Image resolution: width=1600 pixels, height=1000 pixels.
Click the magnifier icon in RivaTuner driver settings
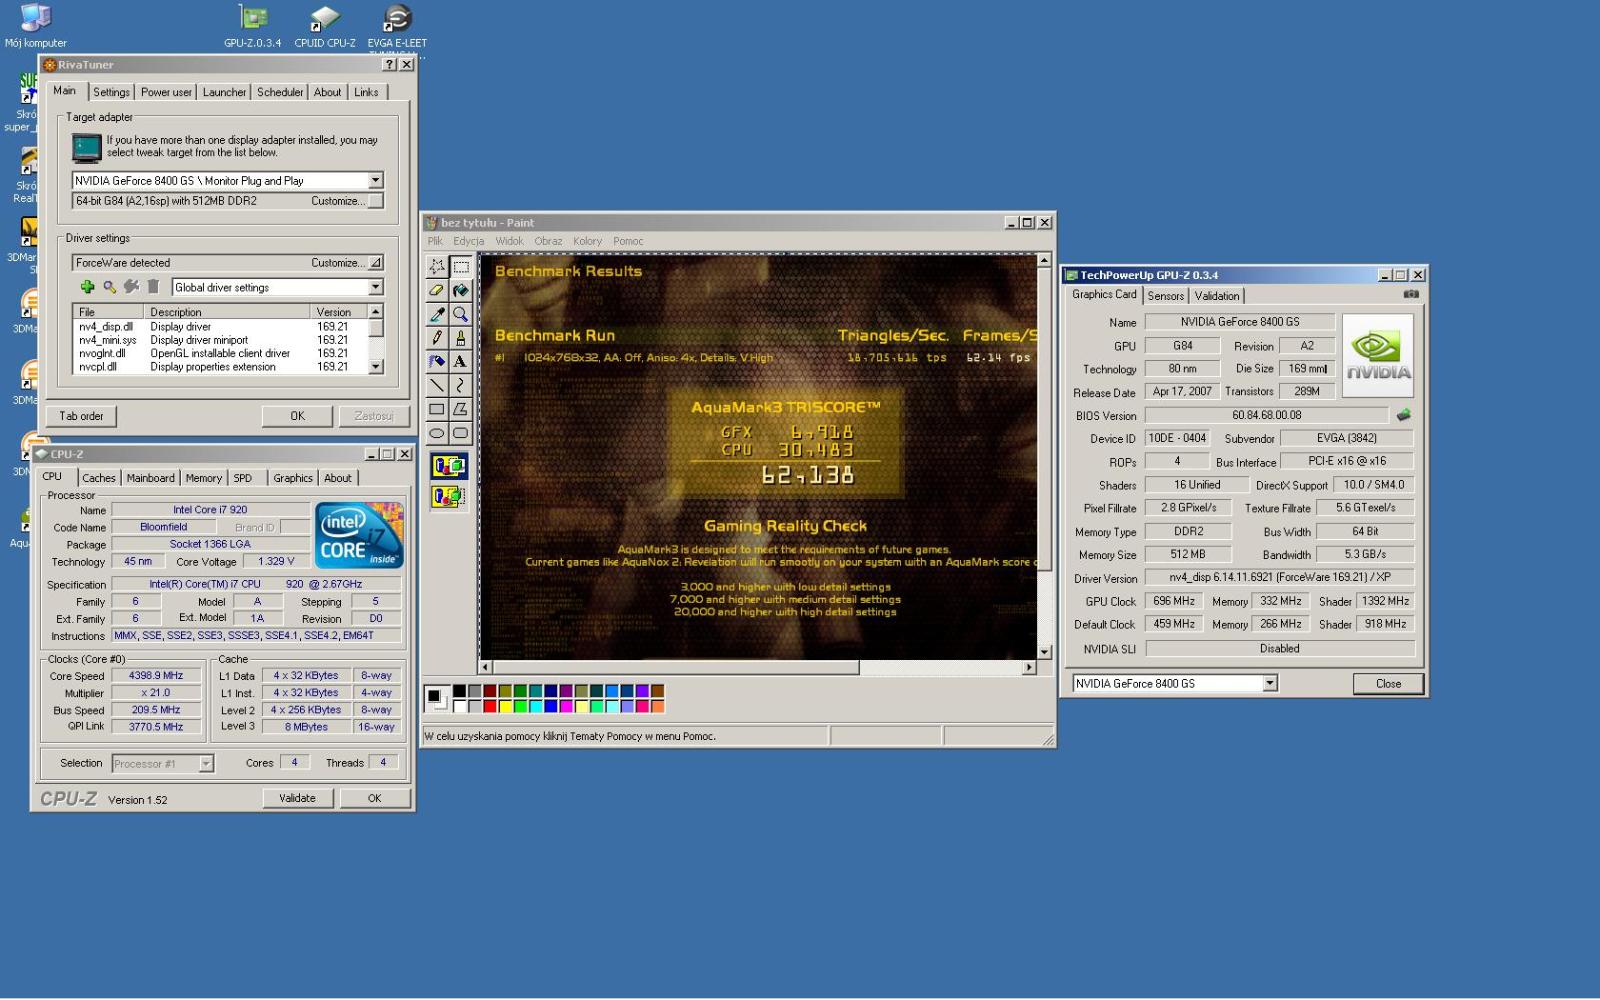click(109, 287)
